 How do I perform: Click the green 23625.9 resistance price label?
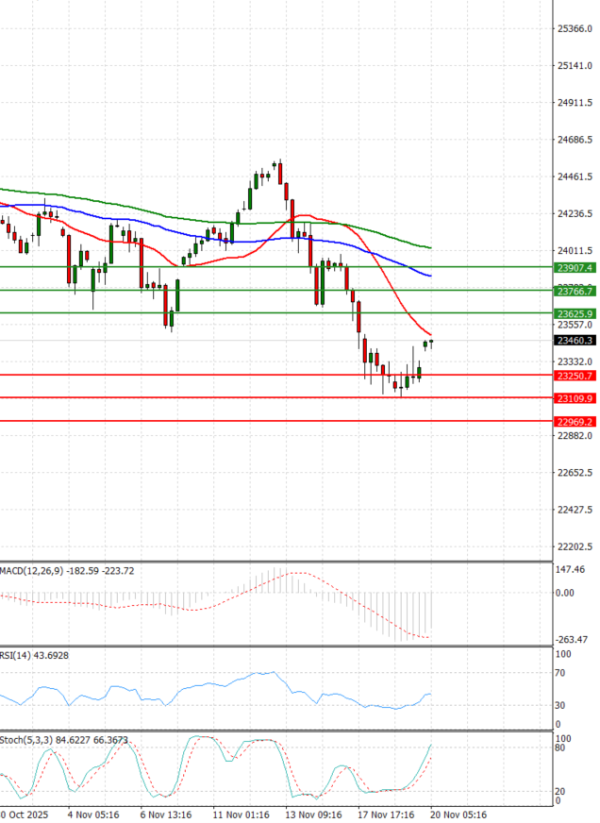point(574,314)
